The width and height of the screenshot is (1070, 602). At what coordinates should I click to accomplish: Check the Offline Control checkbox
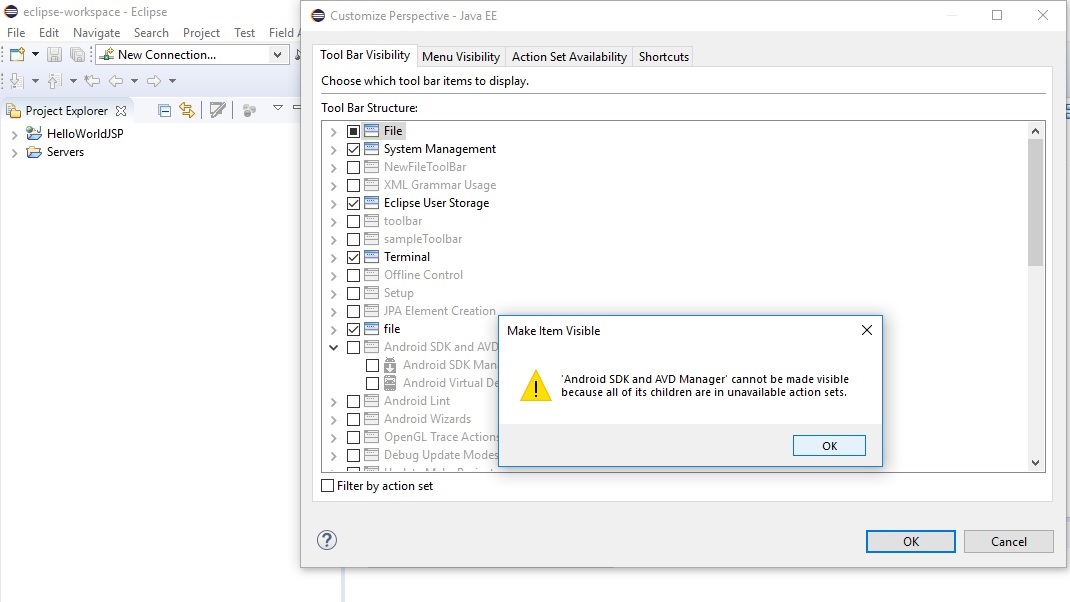353,275
